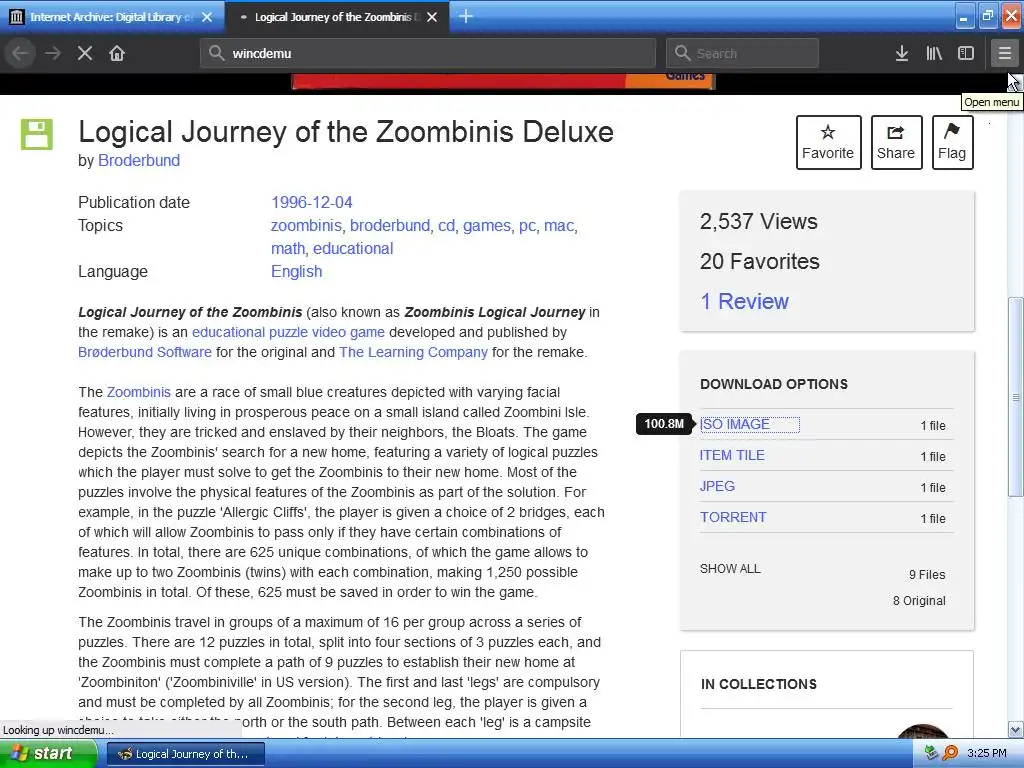
Task: Select the Logical Journey taskbar button
Action: pos(185,754)
